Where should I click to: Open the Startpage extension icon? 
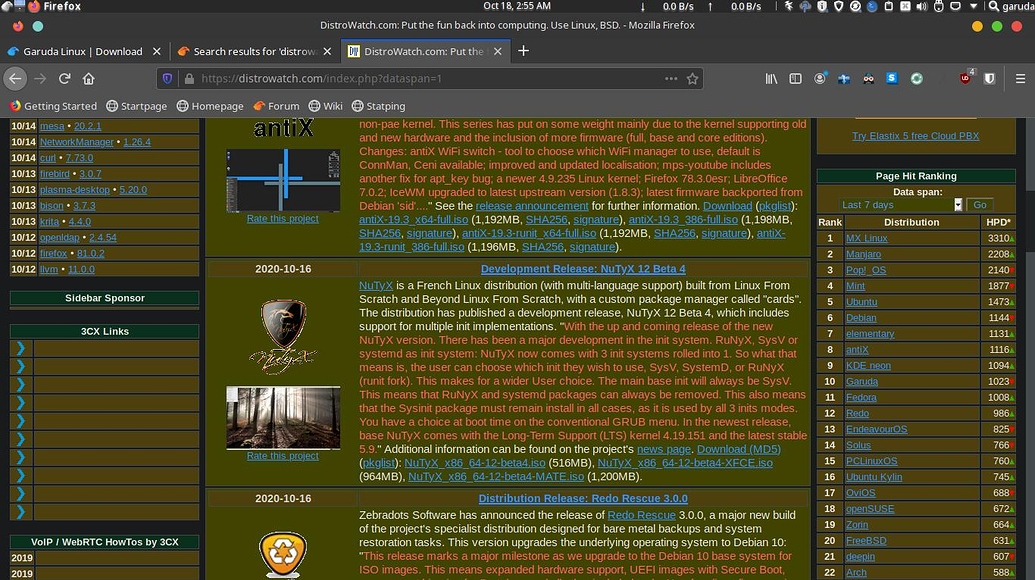pyautogui.click(x=891, y=78)
